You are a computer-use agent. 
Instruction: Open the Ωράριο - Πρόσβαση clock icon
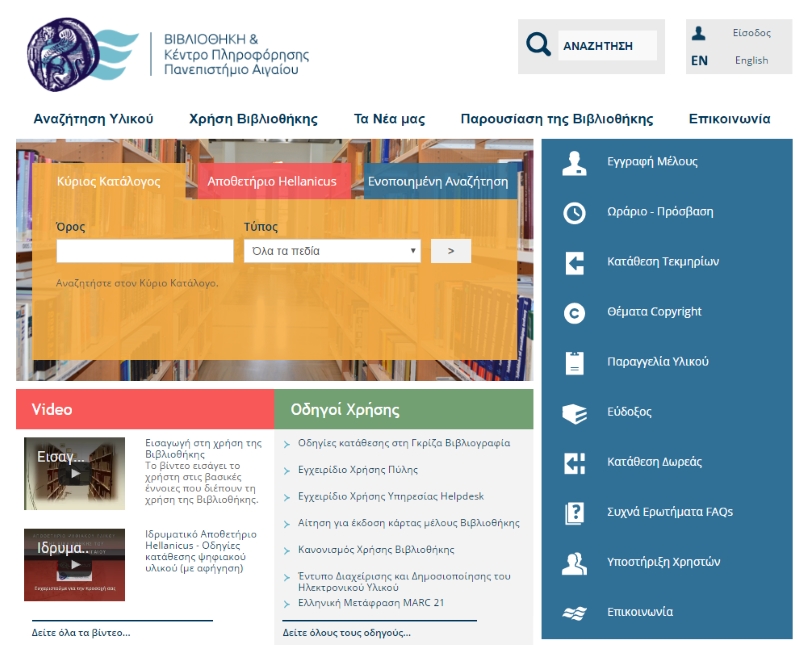pyautogui.click(x=574, y=212)
